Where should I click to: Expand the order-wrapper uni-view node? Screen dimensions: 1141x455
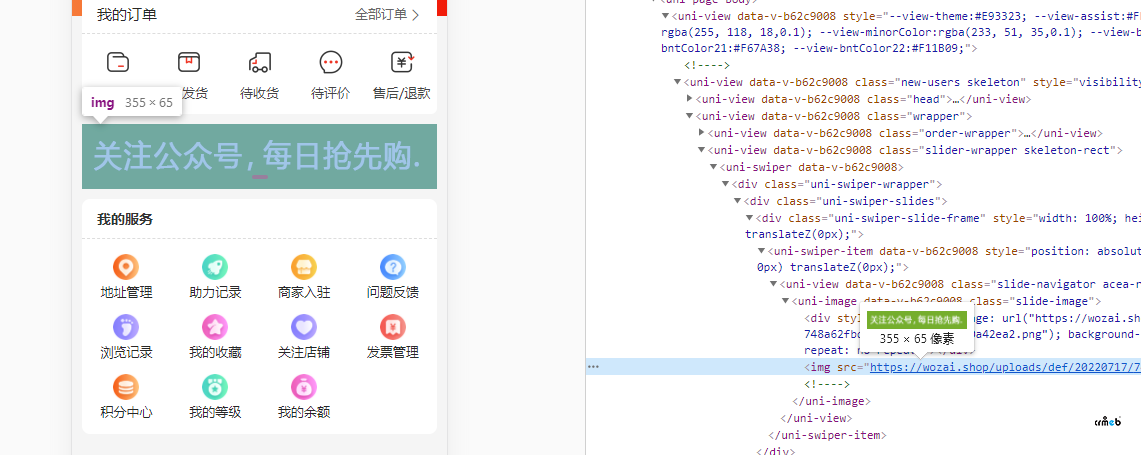point(702,132)
